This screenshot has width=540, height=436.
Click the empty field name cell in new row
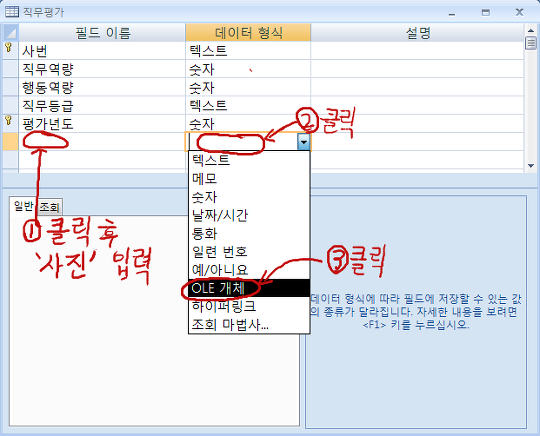(102, 142)
